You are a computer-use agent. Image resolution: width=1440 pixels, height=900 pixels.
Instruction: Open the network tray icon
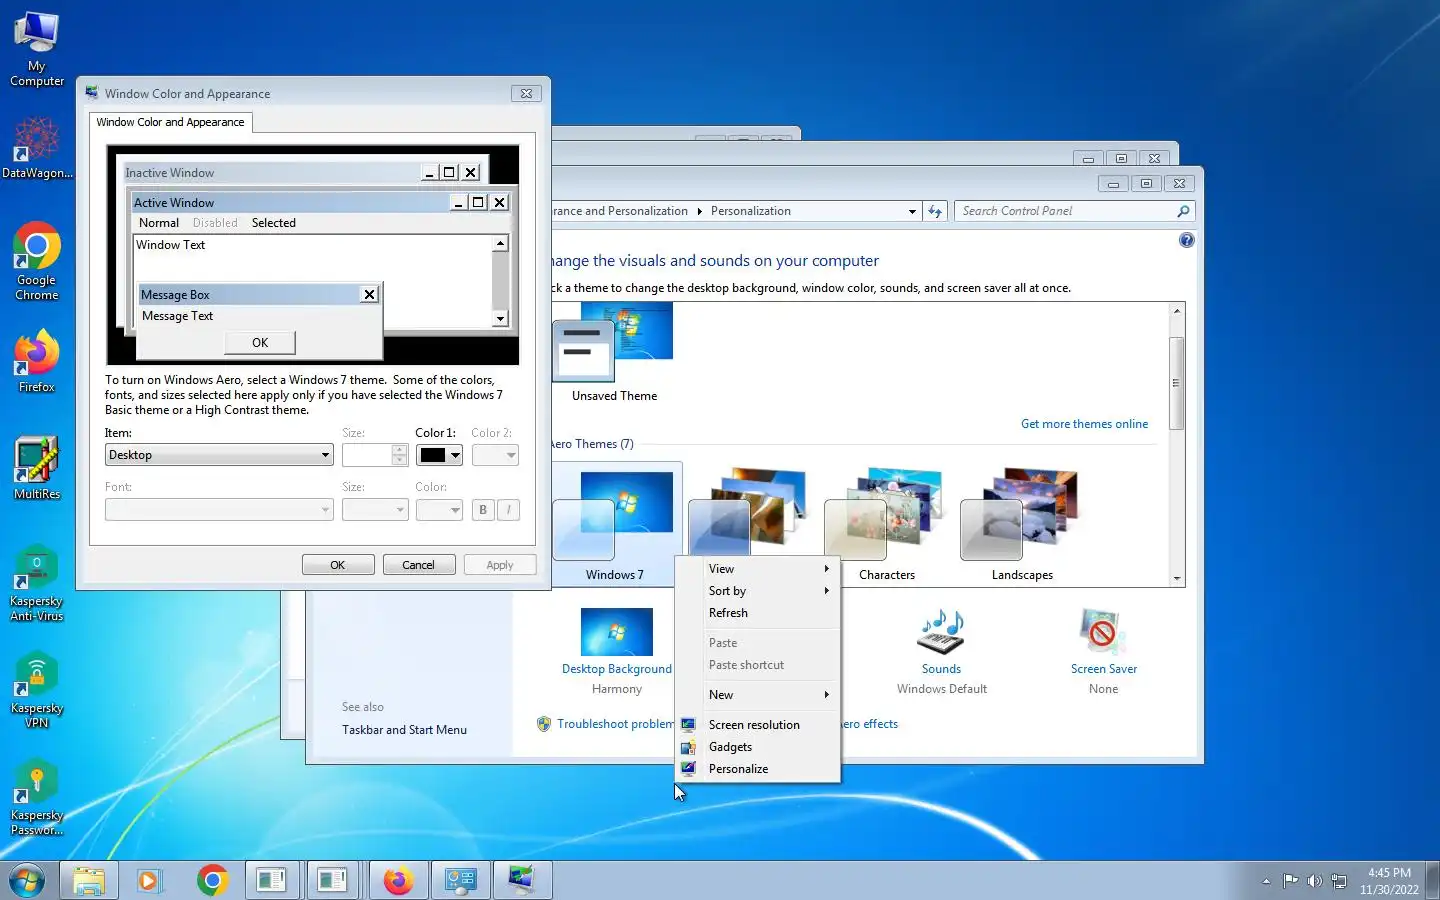click(x=1339, y=881)
